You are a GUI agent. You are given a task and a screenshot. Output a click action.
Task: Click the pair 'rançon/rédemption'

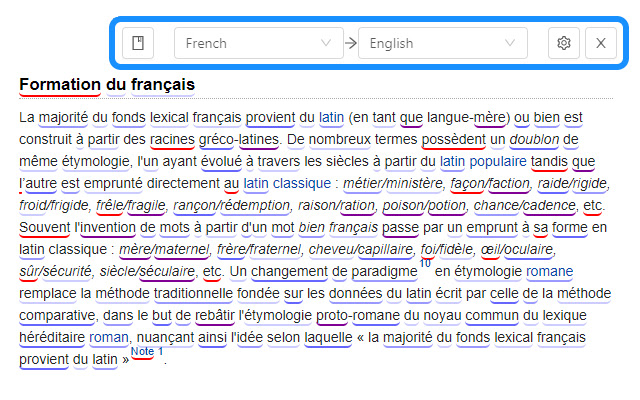(x=231, y=206)
